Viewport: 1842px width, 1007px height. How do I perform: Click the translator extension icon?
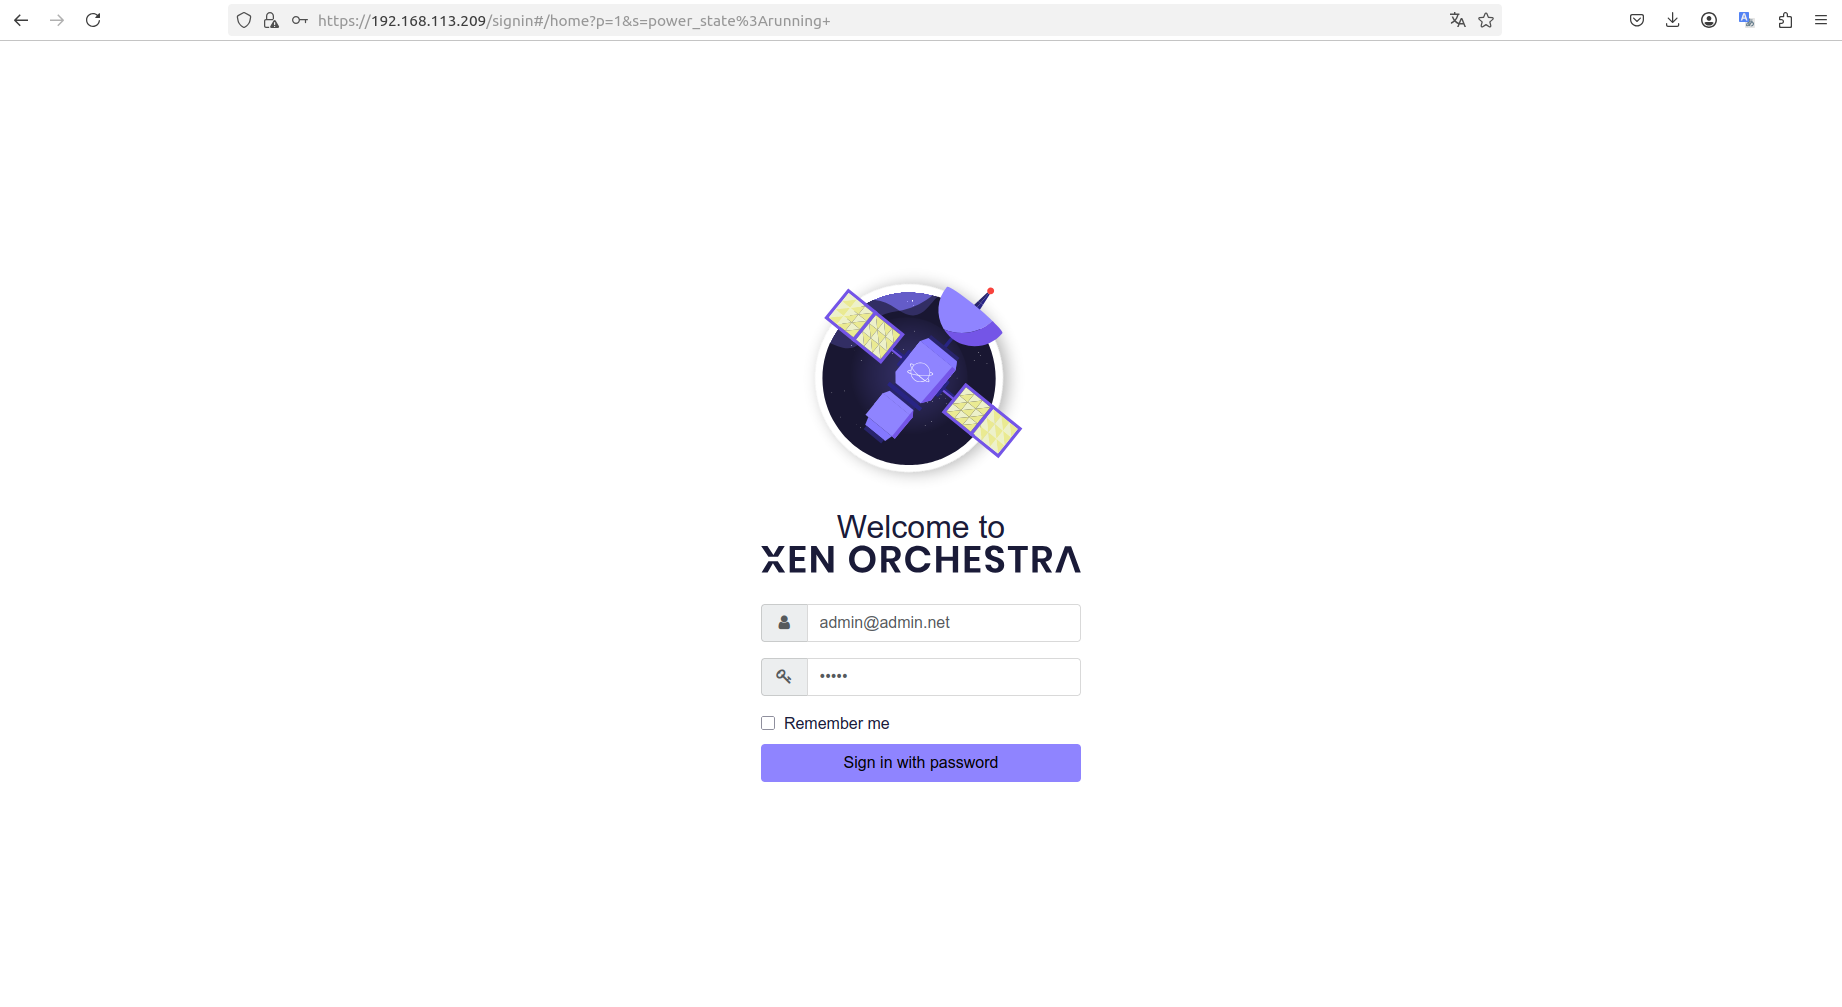1747,20
